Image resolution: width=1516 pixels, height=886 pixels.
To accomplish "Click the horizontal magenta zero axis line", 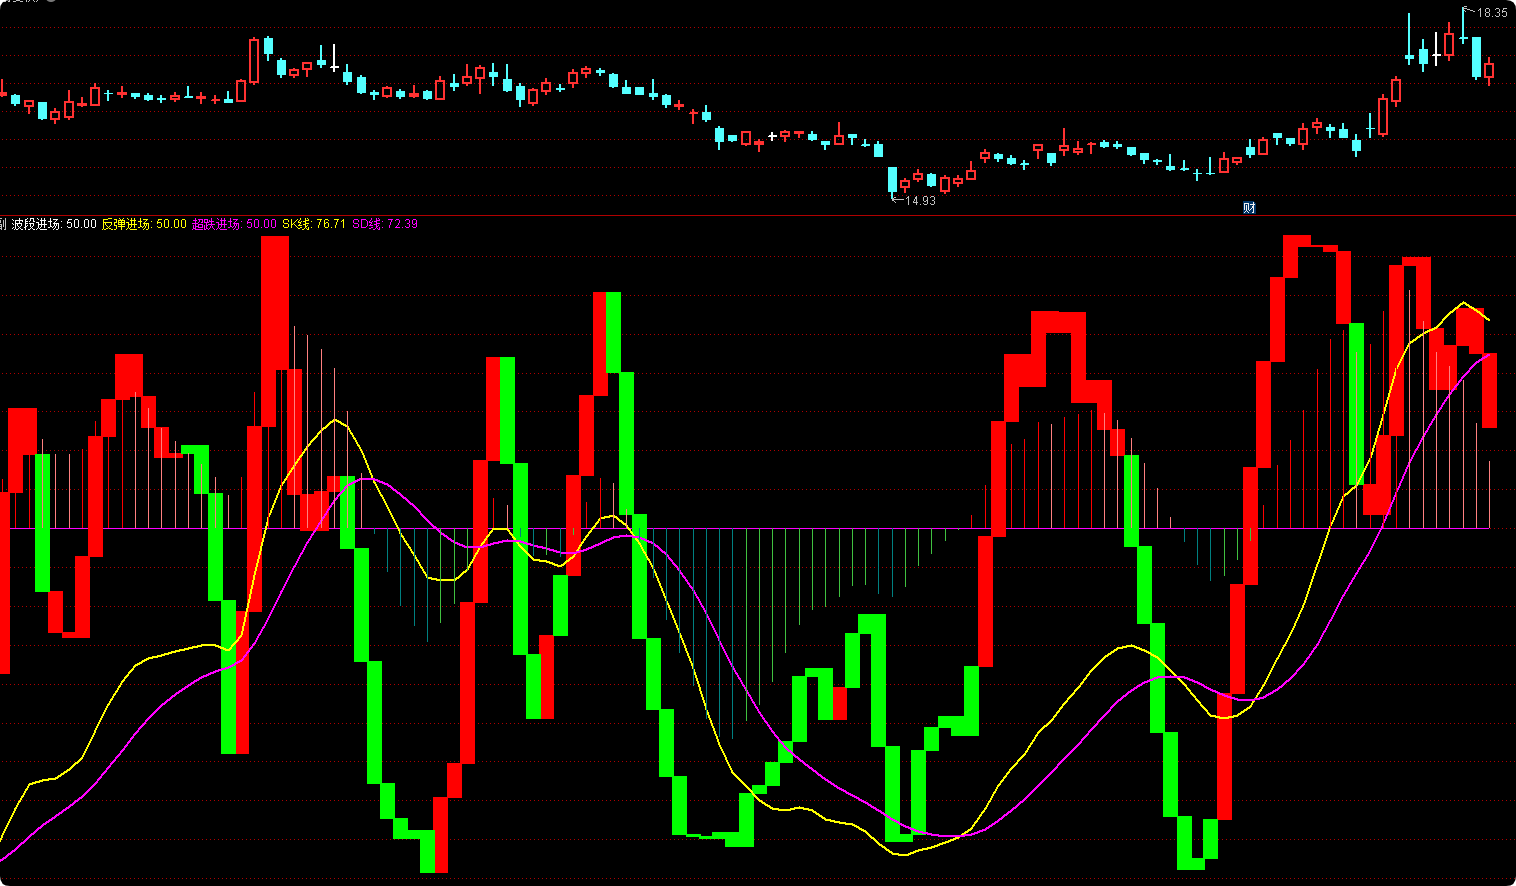I will [x=745, y=528].
